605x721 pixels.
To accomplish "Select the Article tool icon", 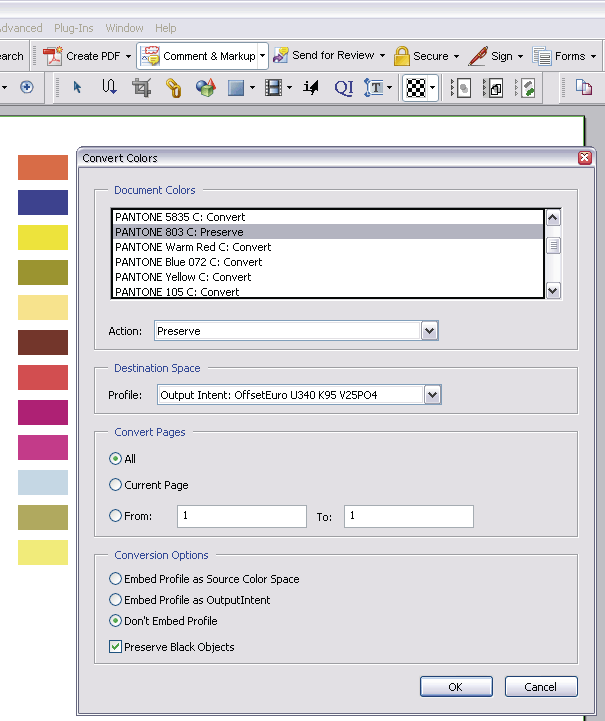I will (x=109, y=87).
